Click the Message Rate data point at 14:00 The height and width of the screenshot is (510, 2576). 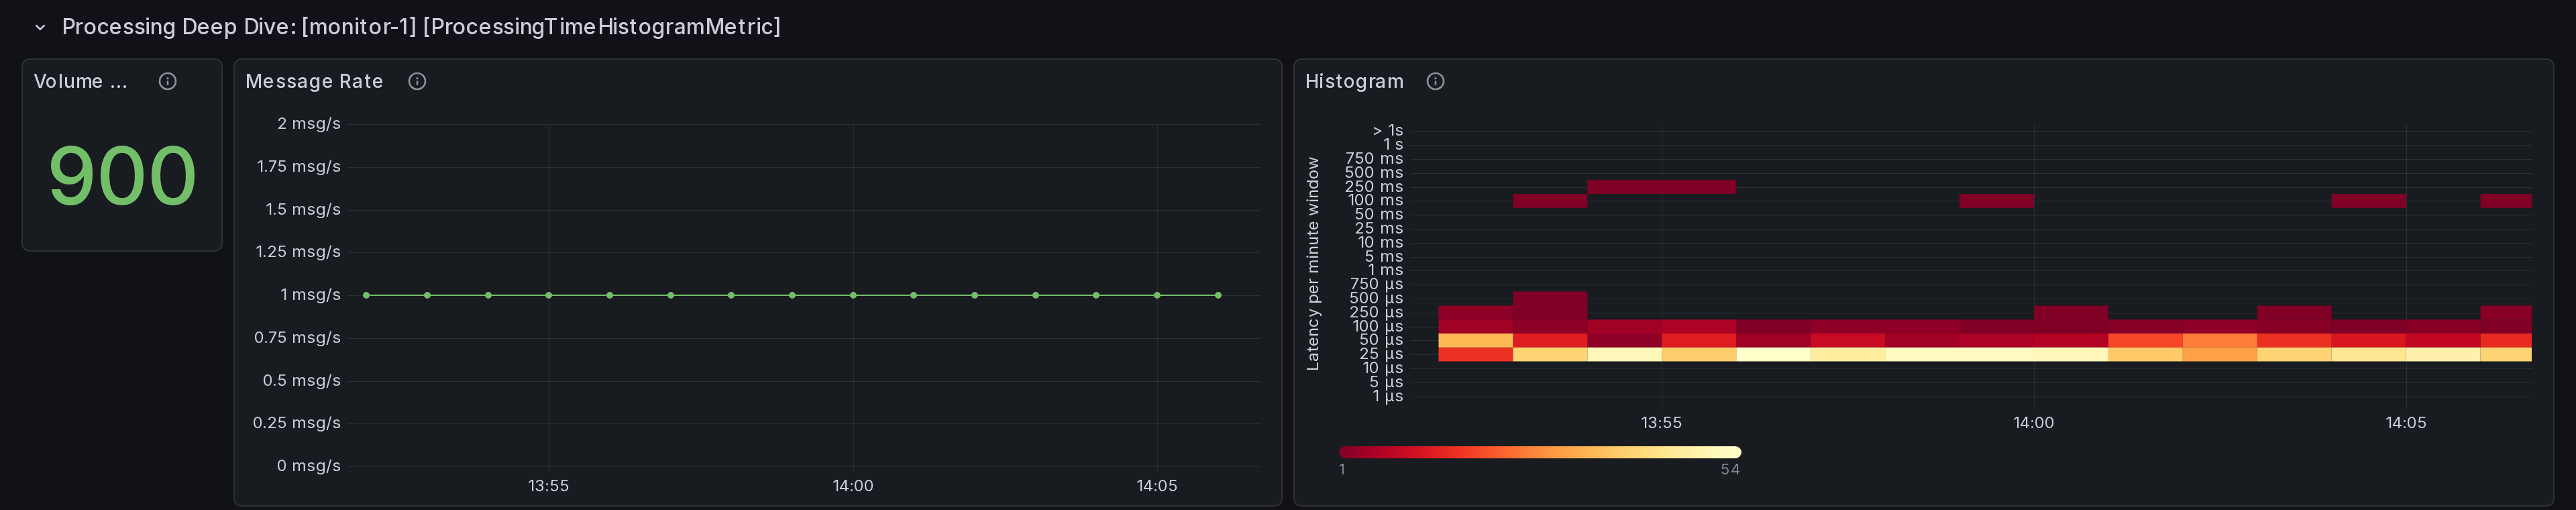[853, 295]
